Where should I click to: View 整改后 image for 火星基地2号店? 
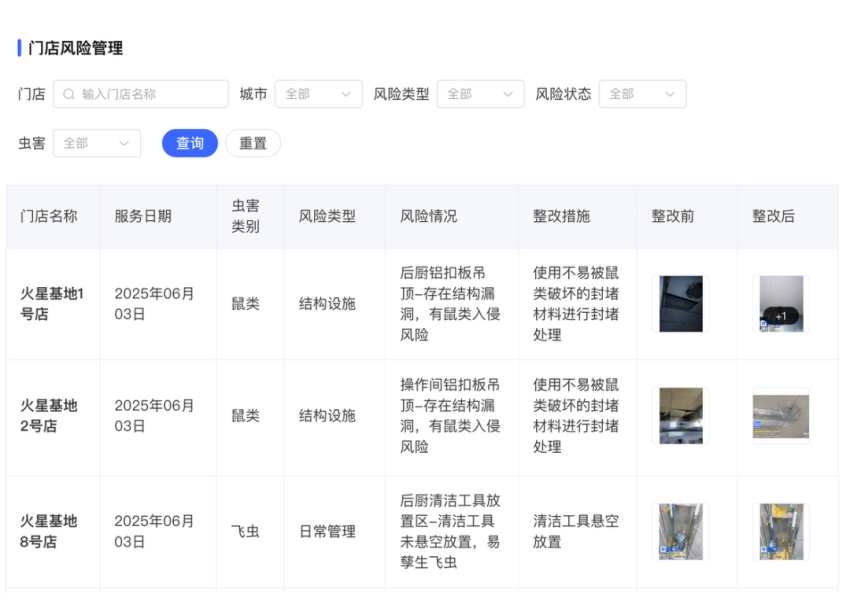tap(781, 416)
